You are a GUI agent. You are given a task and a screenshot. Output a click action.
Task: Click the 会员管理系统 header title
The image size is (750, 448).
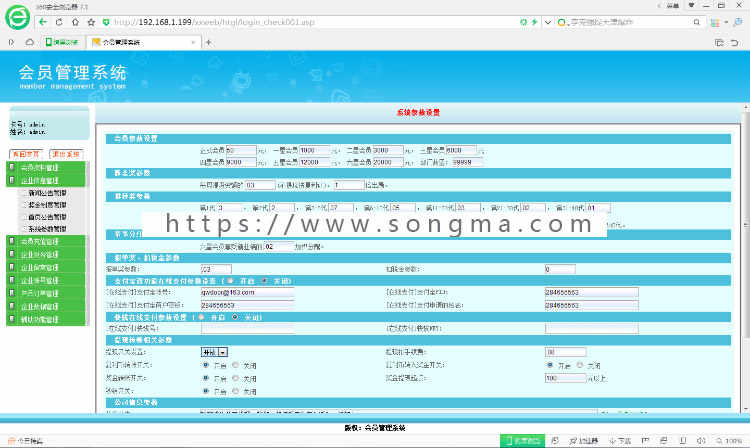pos(73,73)
